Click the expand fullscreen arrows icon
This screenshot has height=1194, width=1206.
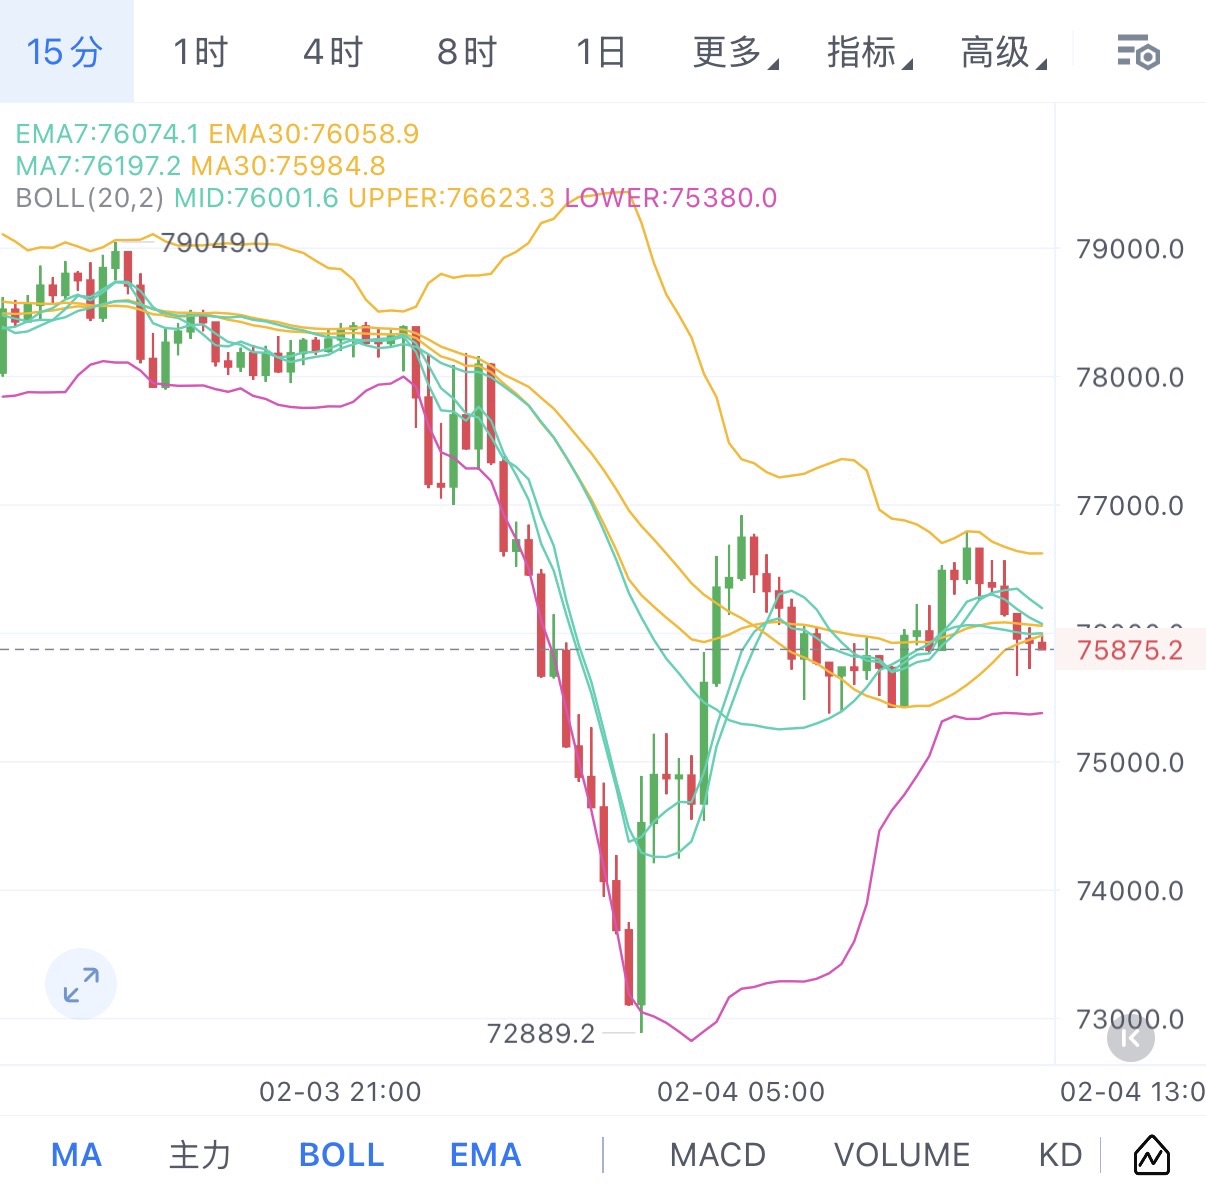click(x=81, y=984)
